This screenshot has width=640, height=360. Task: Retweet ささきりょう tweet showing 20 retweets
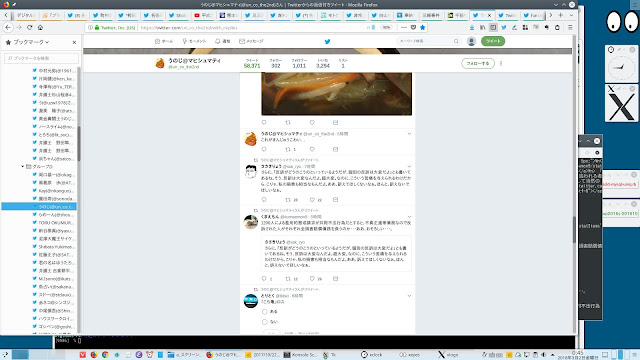288,200
